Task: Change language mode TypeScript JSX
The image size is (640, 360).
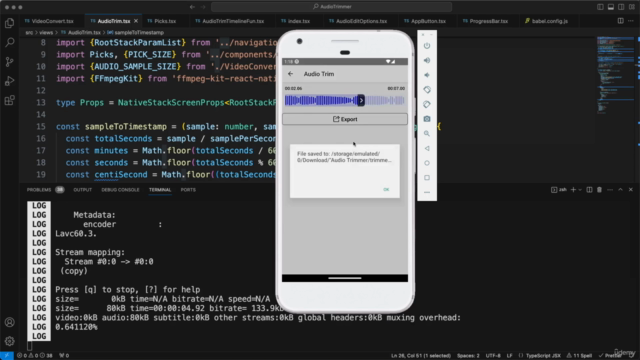Action: [543, 356]
